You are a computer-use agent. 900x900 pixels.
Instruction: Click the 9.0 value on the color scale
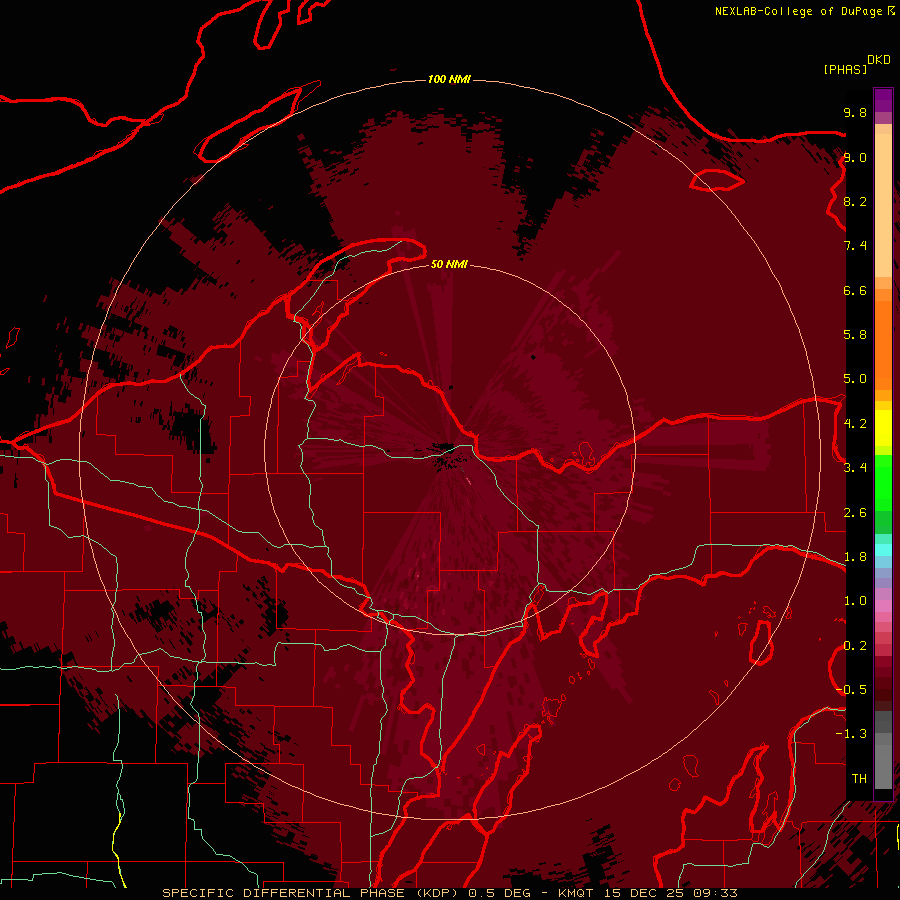point(855,157)
